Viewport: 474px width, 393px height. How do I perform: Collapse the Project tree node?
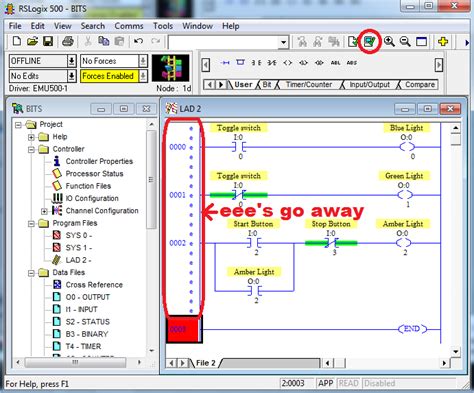coord(18,125)
